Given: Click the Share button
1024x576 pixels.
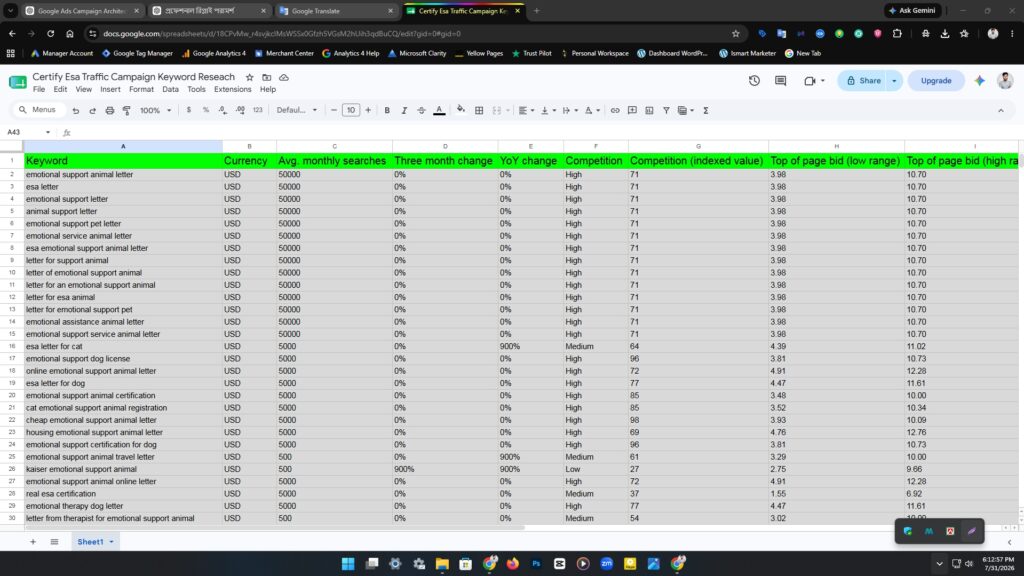Looking at the screenshot, I should pos(863,81).
